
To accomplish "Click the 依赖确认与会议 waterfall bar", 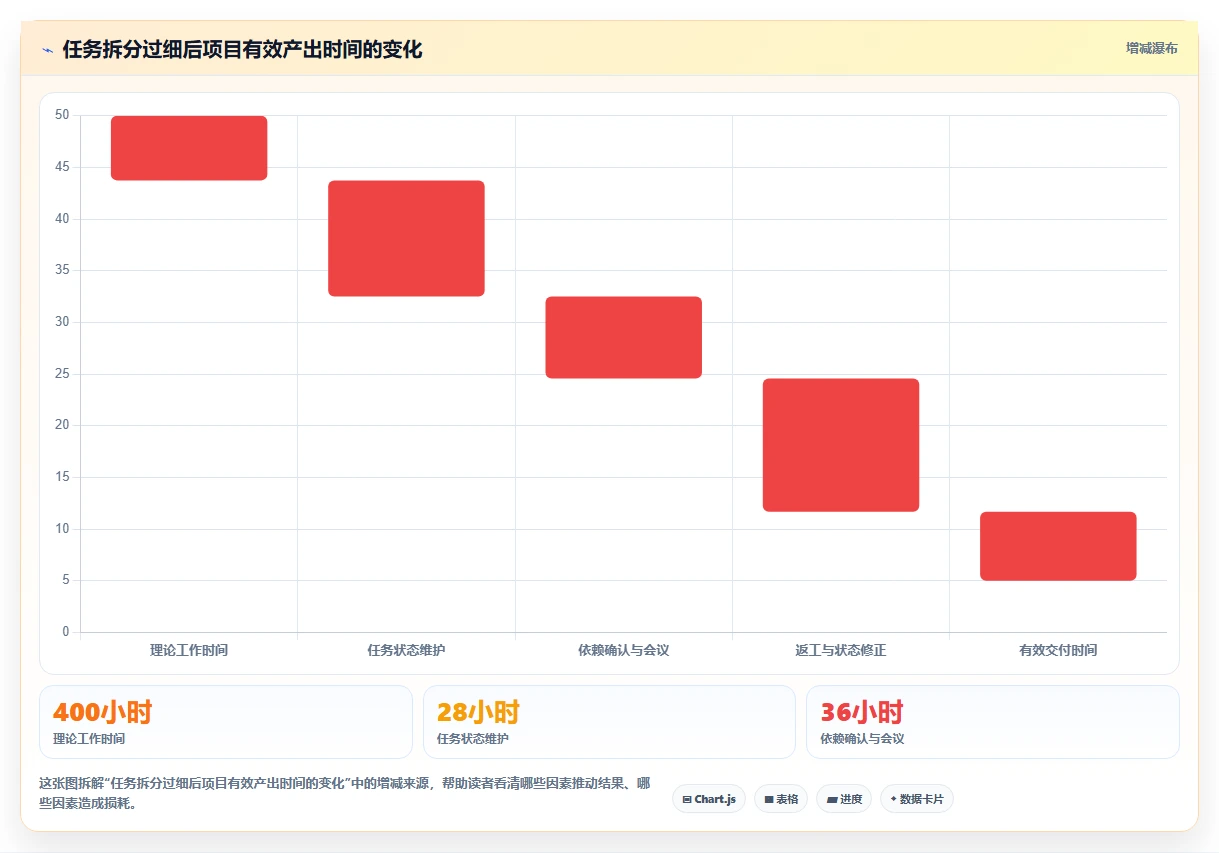I will (623, 337).
